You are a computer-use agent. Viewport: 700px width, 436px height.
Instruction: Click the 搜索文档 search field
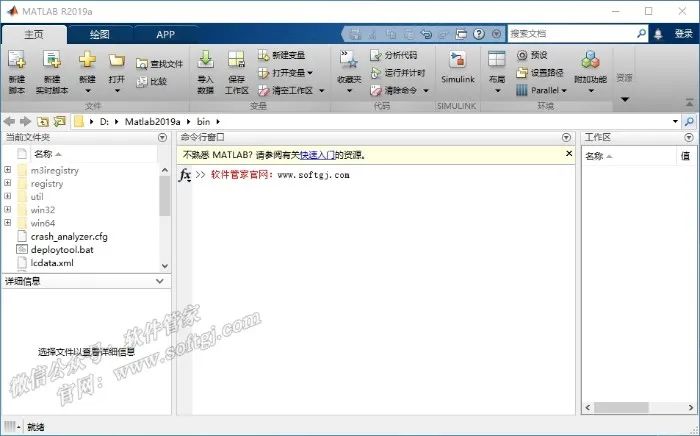(572, 33)
